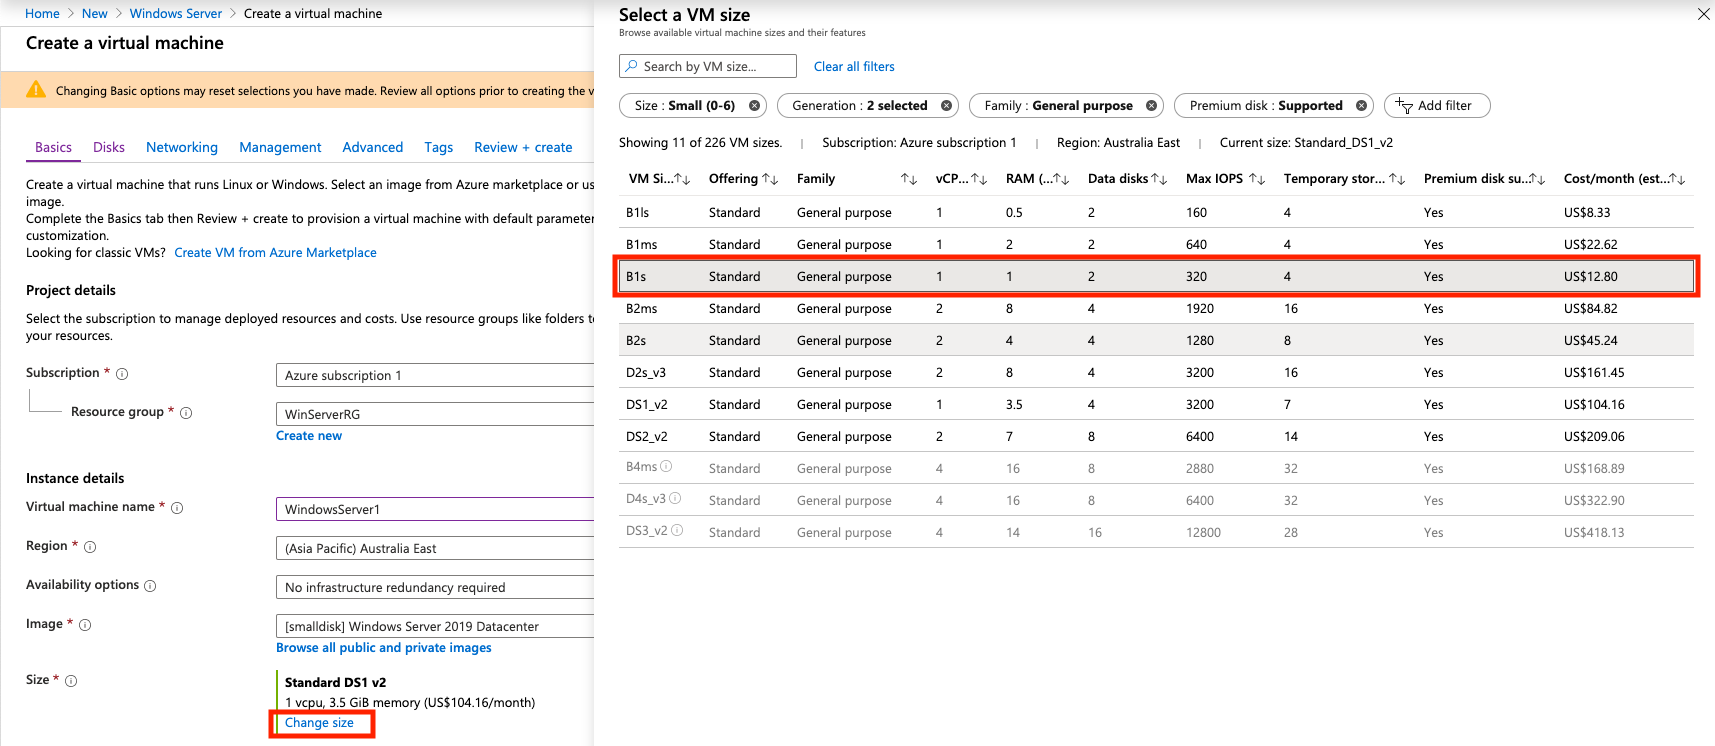Remove the Generation filter chip
Image resolution: width=1715 pixels, height=746 pixels.
[946, 106]
